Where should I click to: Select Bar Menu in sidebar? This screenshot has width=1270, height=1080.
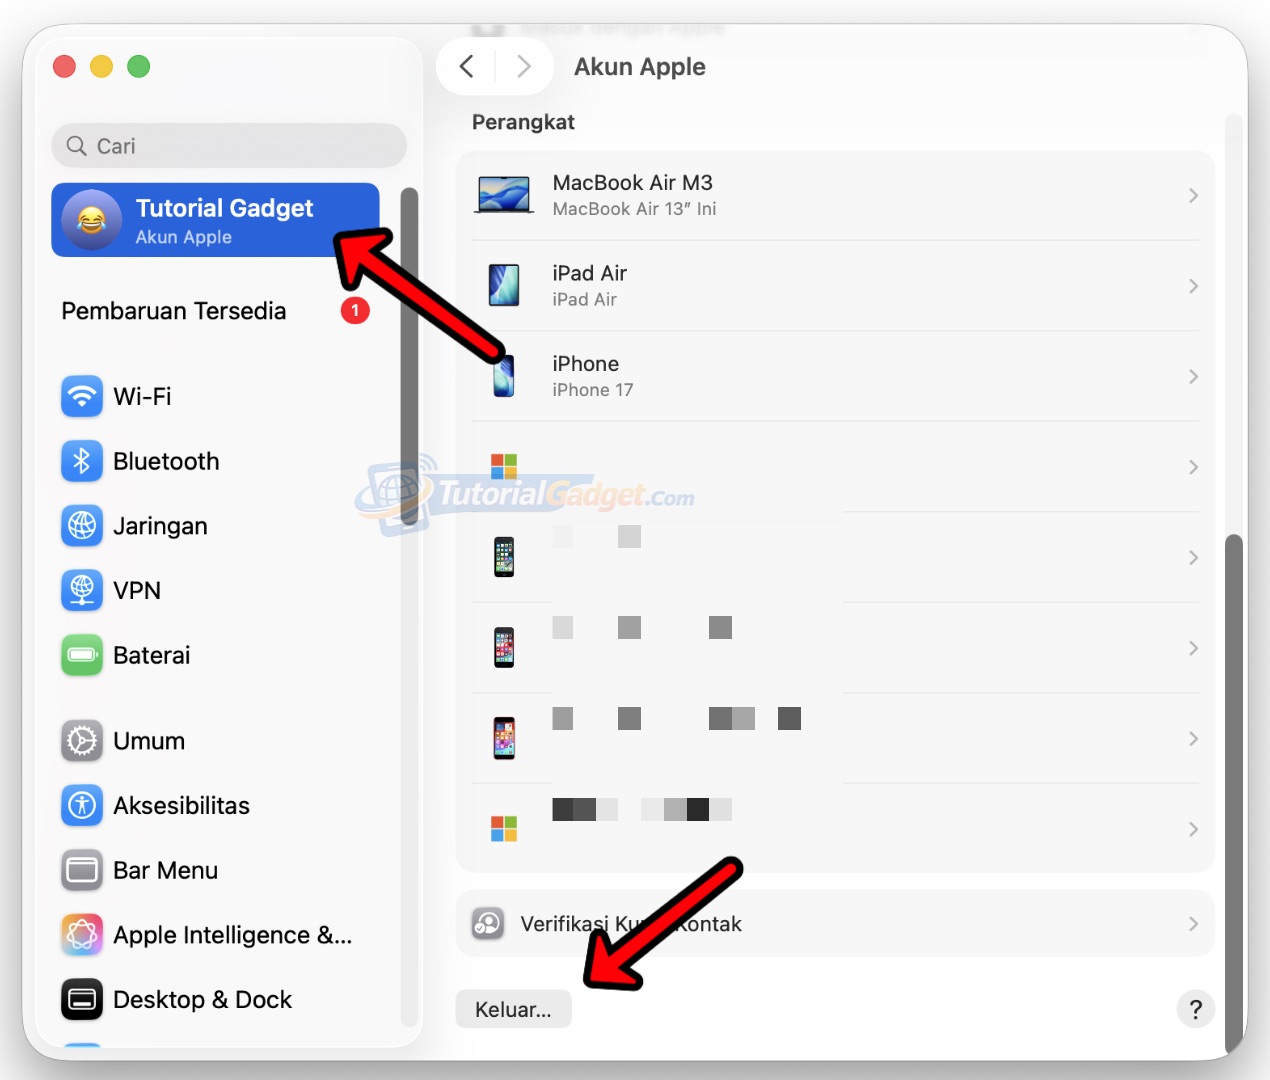coord(165,871)
